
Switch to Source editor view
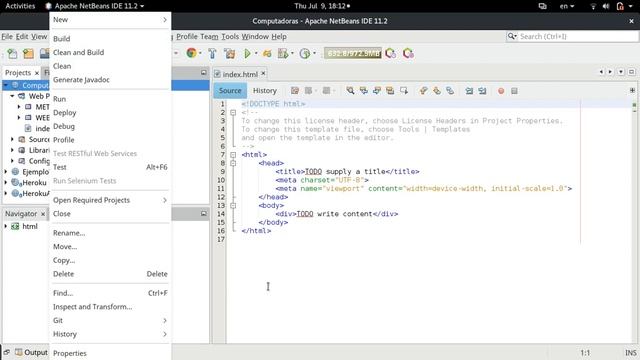coord(230,91)
